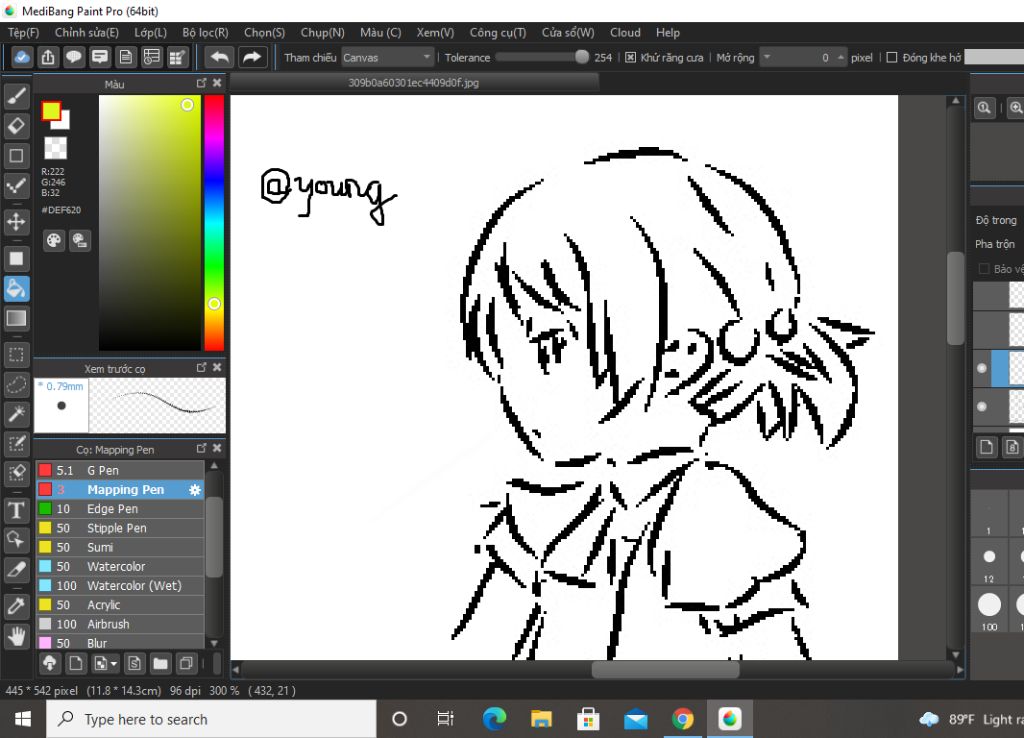Switch to the 309b0a60301ec4409d0f.jpg tab

pyautogui.click(x=413, y=83)
